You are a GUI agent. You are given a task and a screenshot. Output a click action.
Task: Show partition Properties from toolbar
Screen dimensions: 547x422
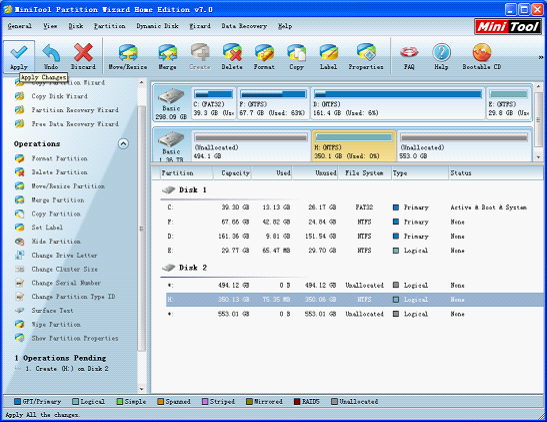[366, 56]
